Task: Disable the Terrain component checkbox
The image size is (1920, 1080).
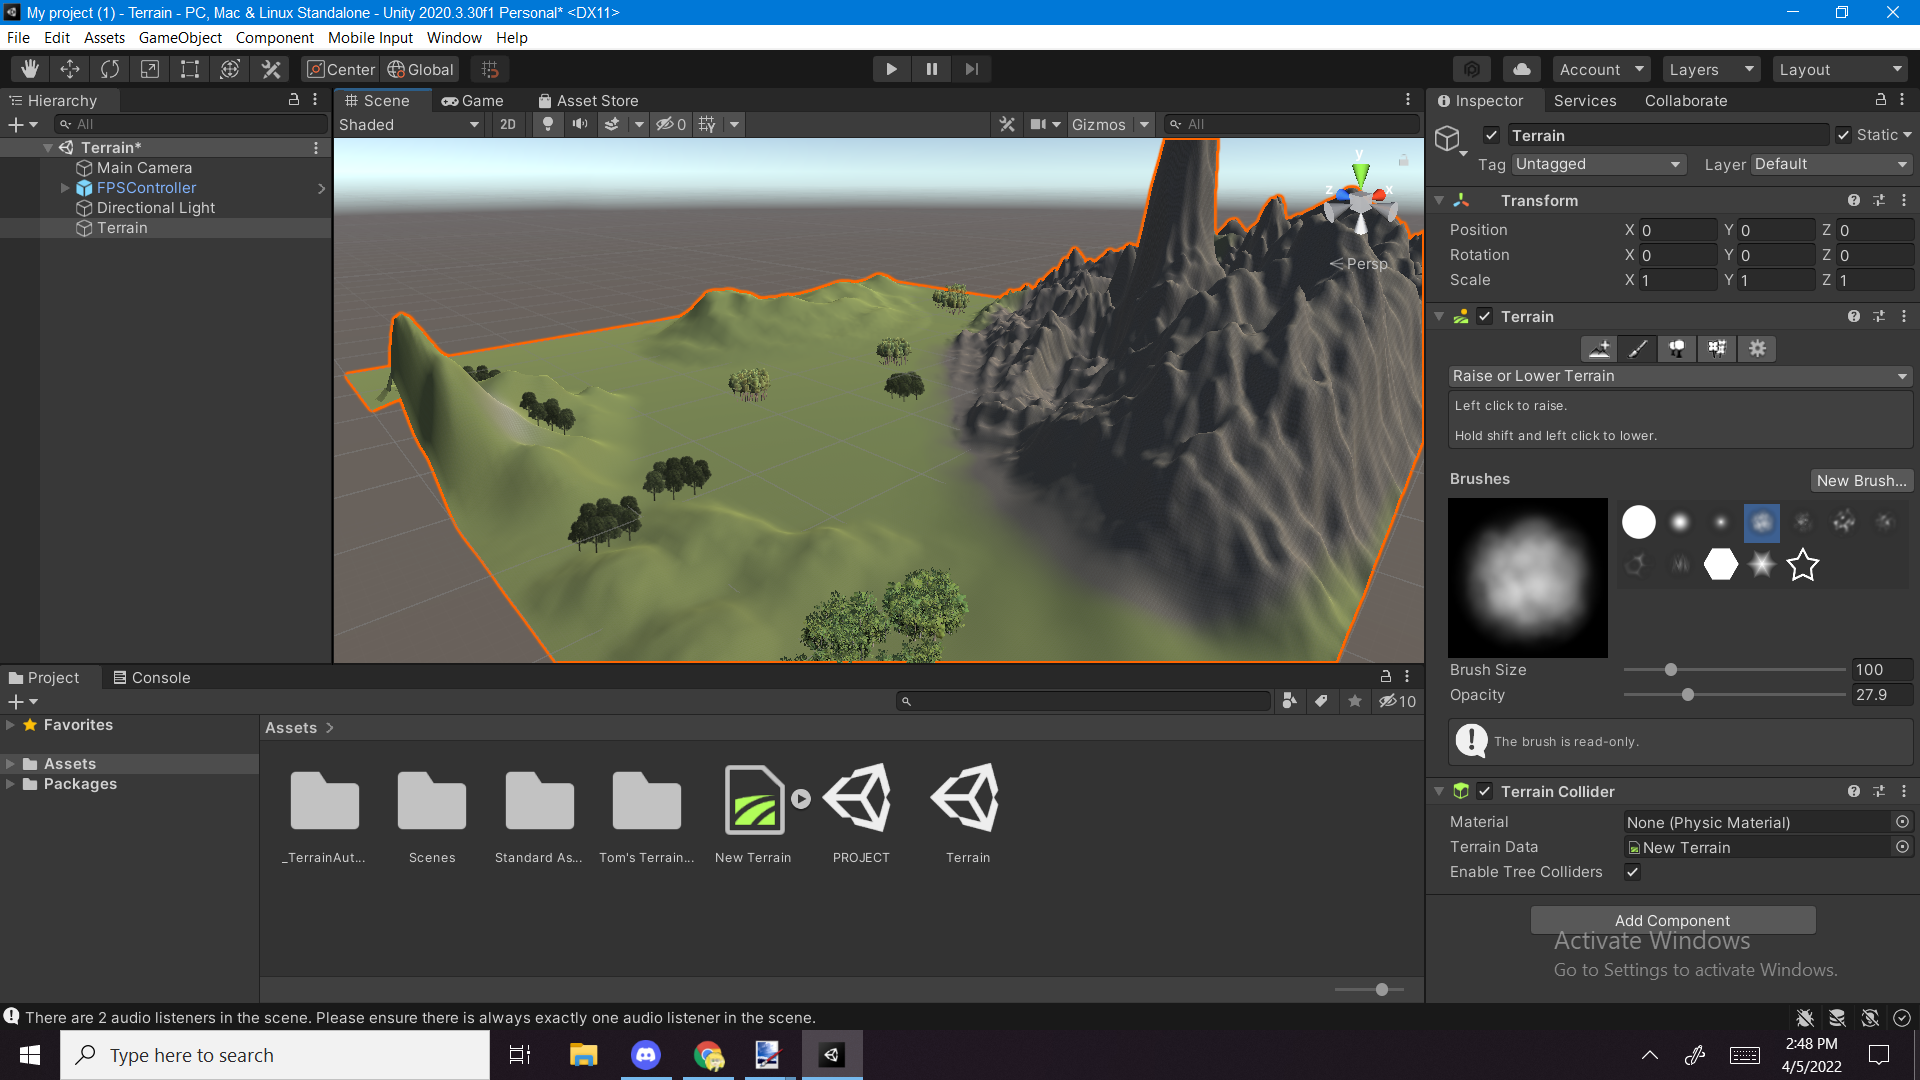Action: (x=1484, y=316)
